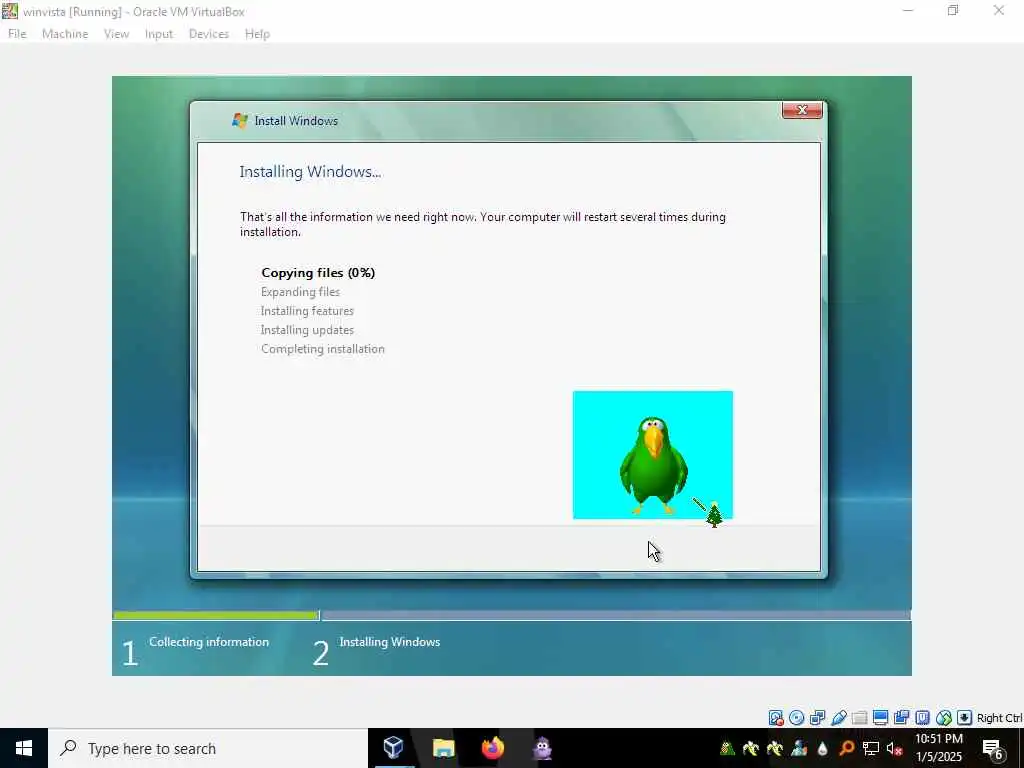Open the Devices menu
Viewport: 1024px width, 768px height.
[208, 34]
